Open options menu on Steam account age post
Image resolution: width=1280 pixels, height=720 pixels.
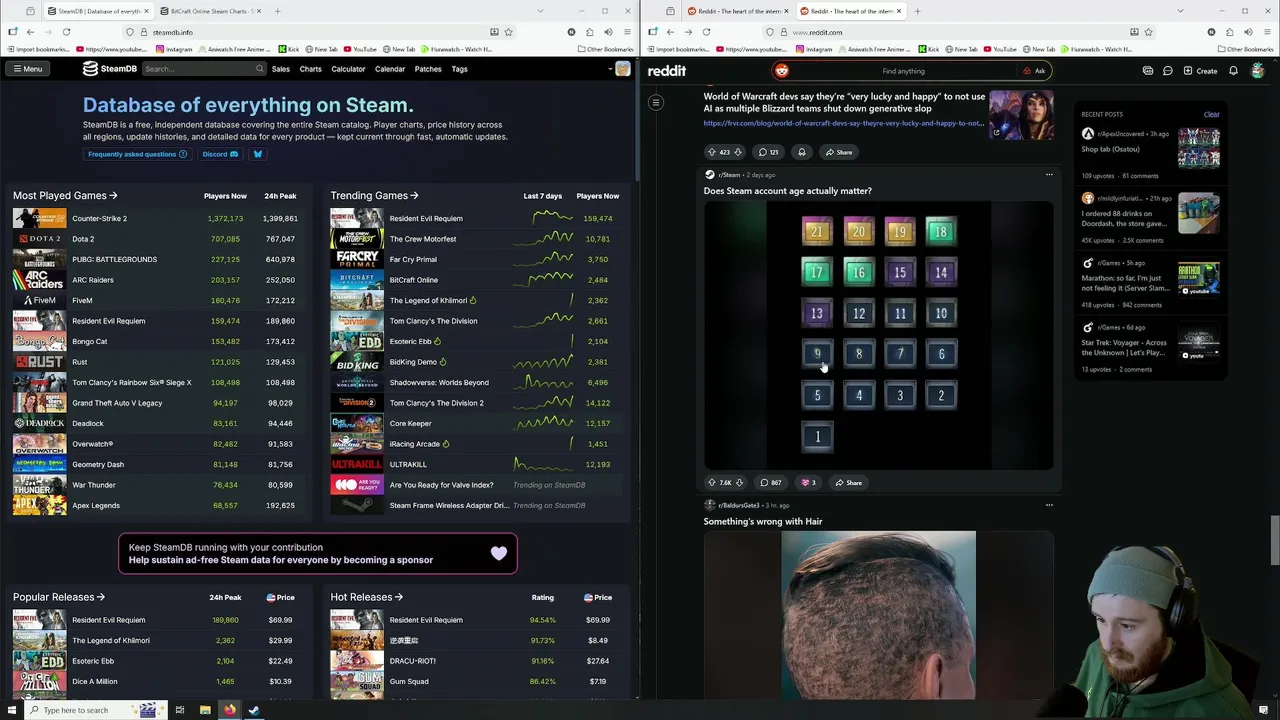1049,175
